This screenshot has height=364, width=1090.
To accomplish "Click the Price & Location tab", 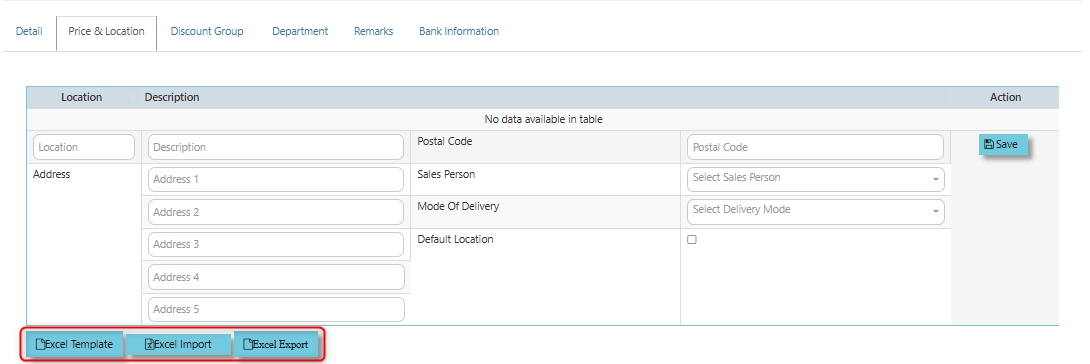I will pyautogui.click(x=106, y=31).
